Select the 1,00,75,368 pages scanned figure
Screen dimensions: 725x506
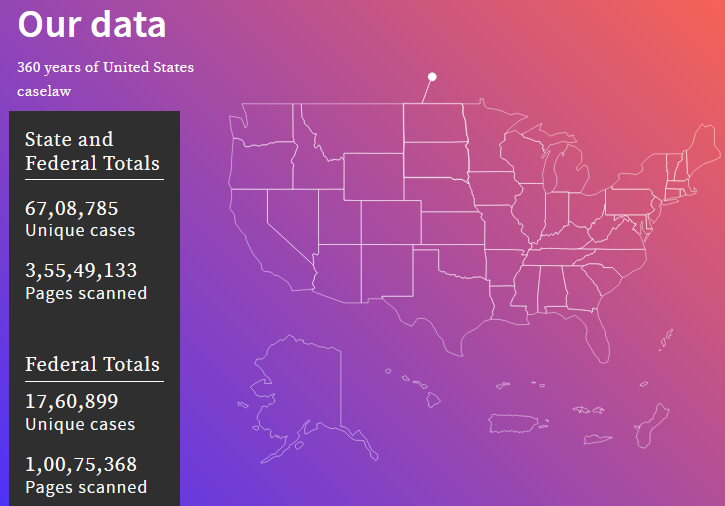point(81,464)
